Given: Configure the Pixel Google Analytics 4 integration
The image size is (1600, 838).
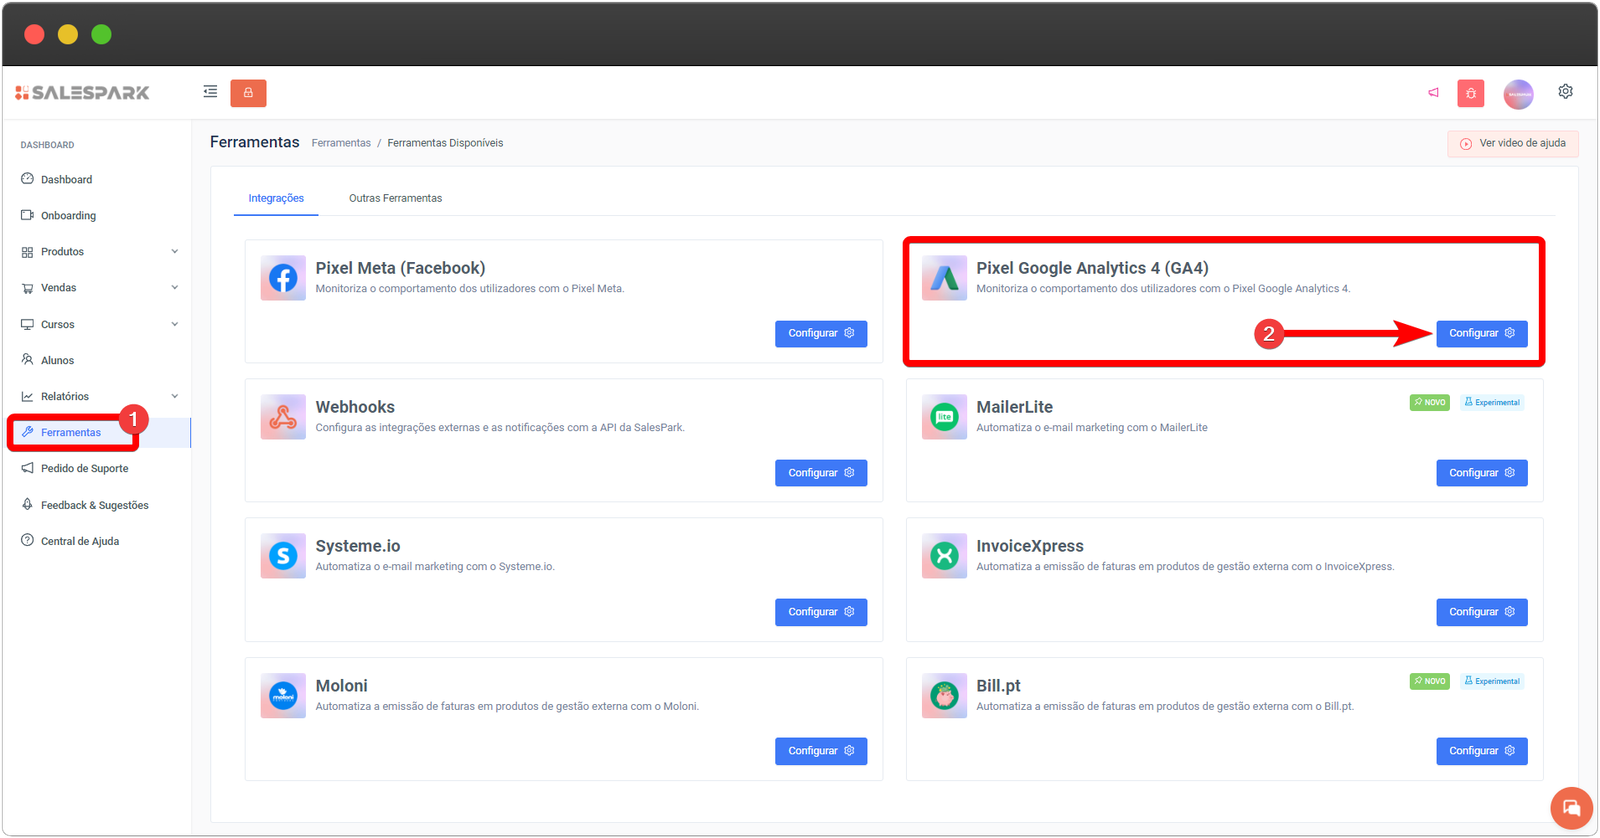Looking at the screenshot, I should 1481,334.
